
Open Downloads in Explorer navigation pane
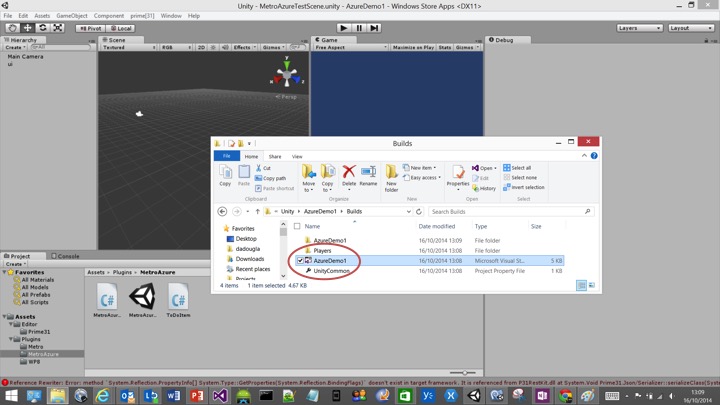click(x=249, y=259)
